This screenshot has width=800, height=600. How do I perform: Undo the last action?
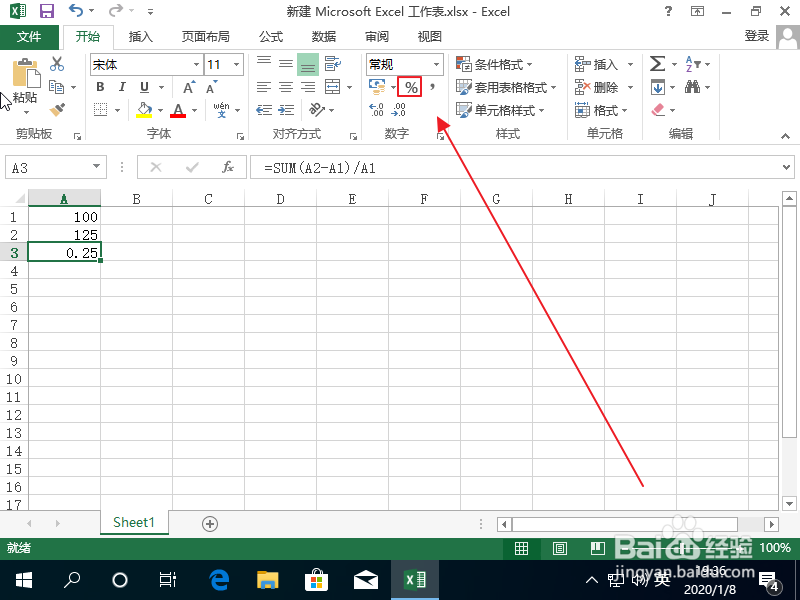point(76,10)
